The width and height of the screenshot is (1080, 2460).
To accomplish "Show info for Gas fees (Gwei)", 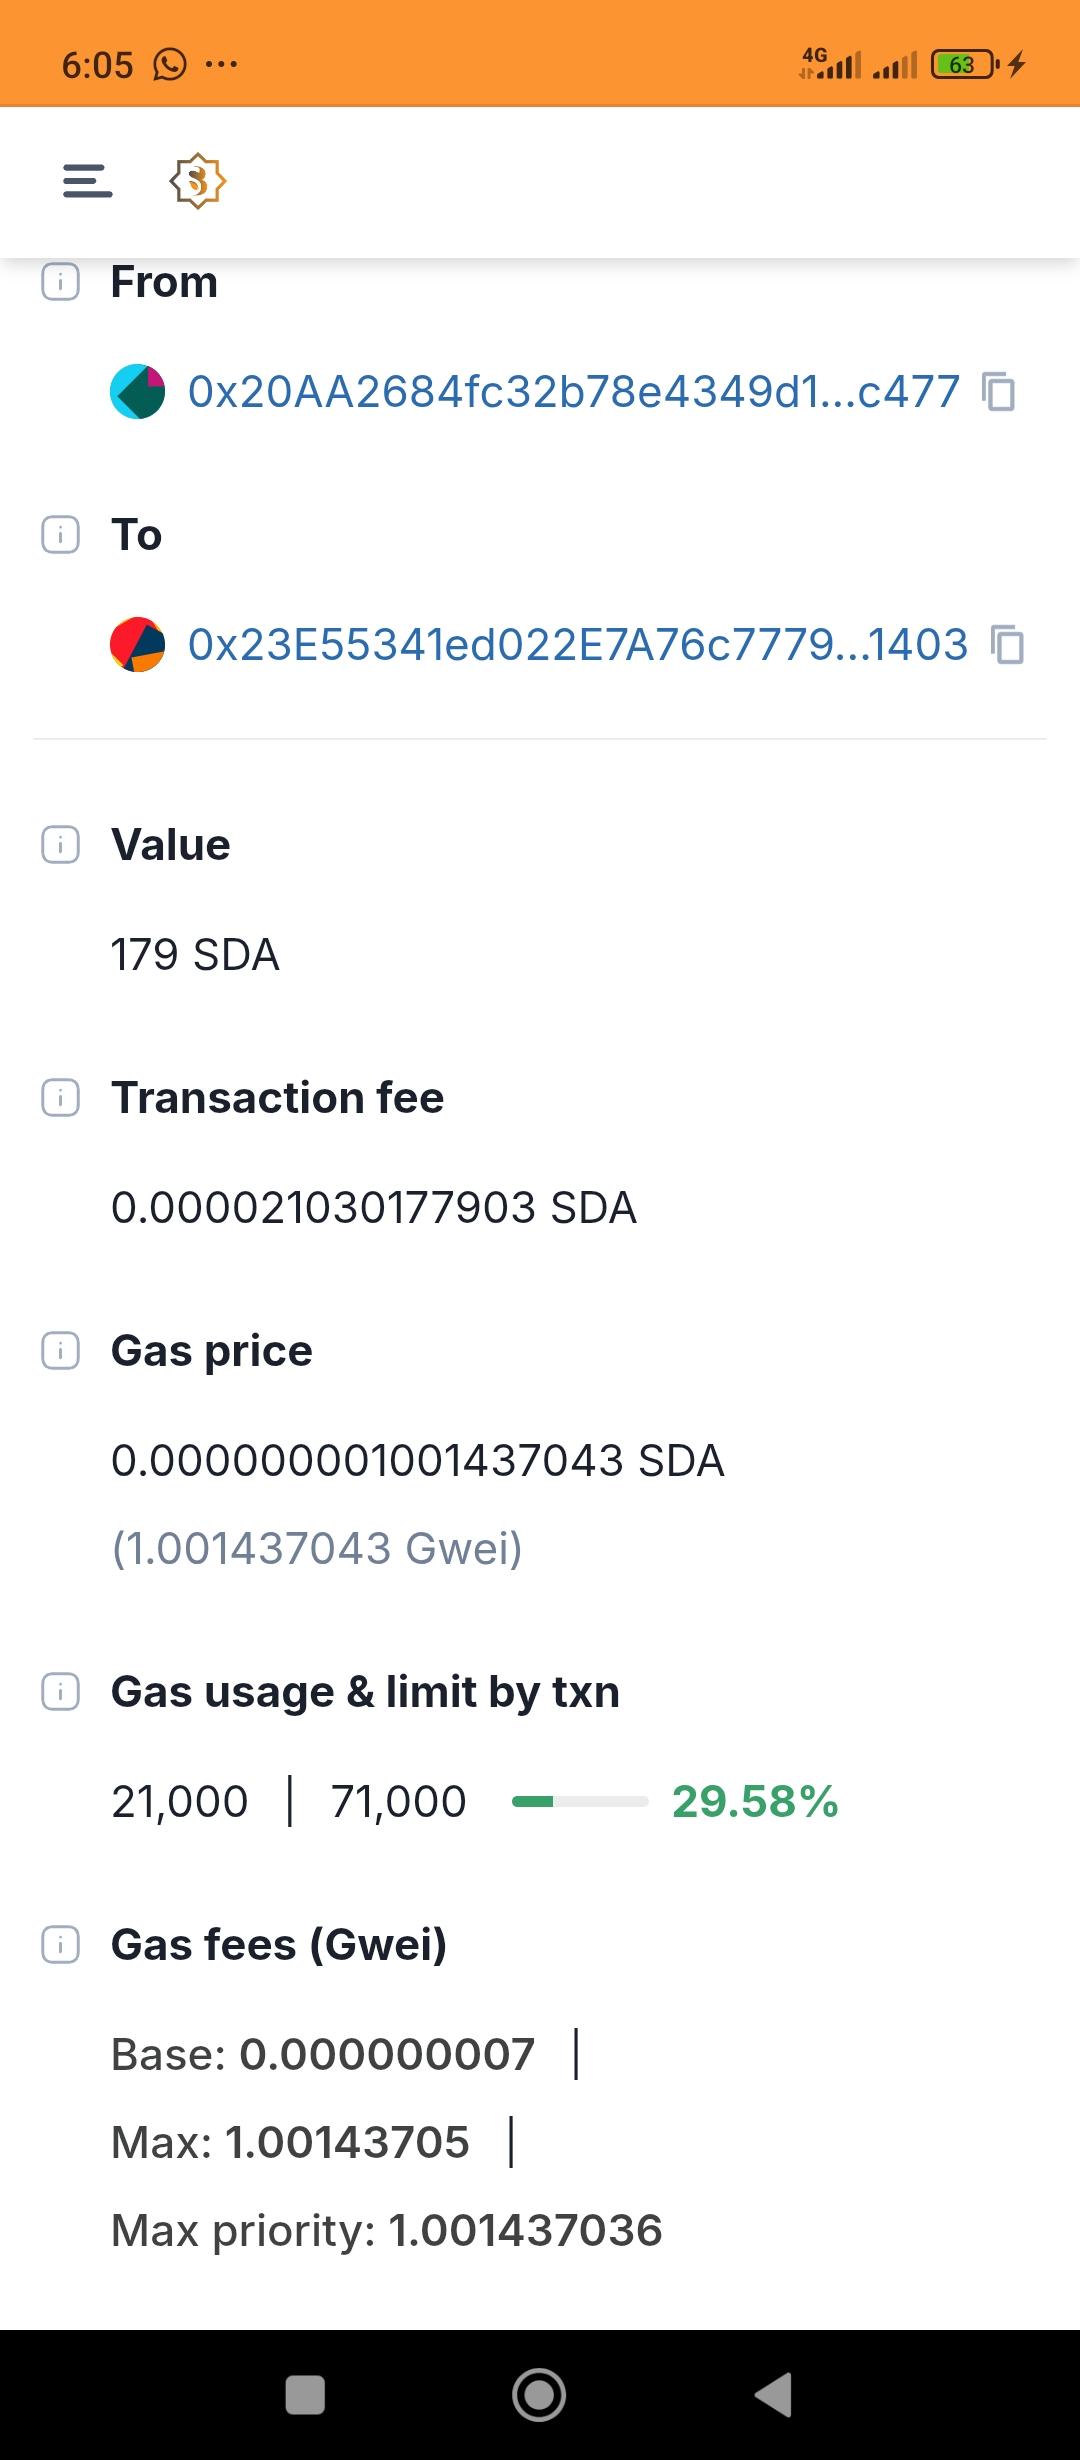I will click(x=60, y=1945).
